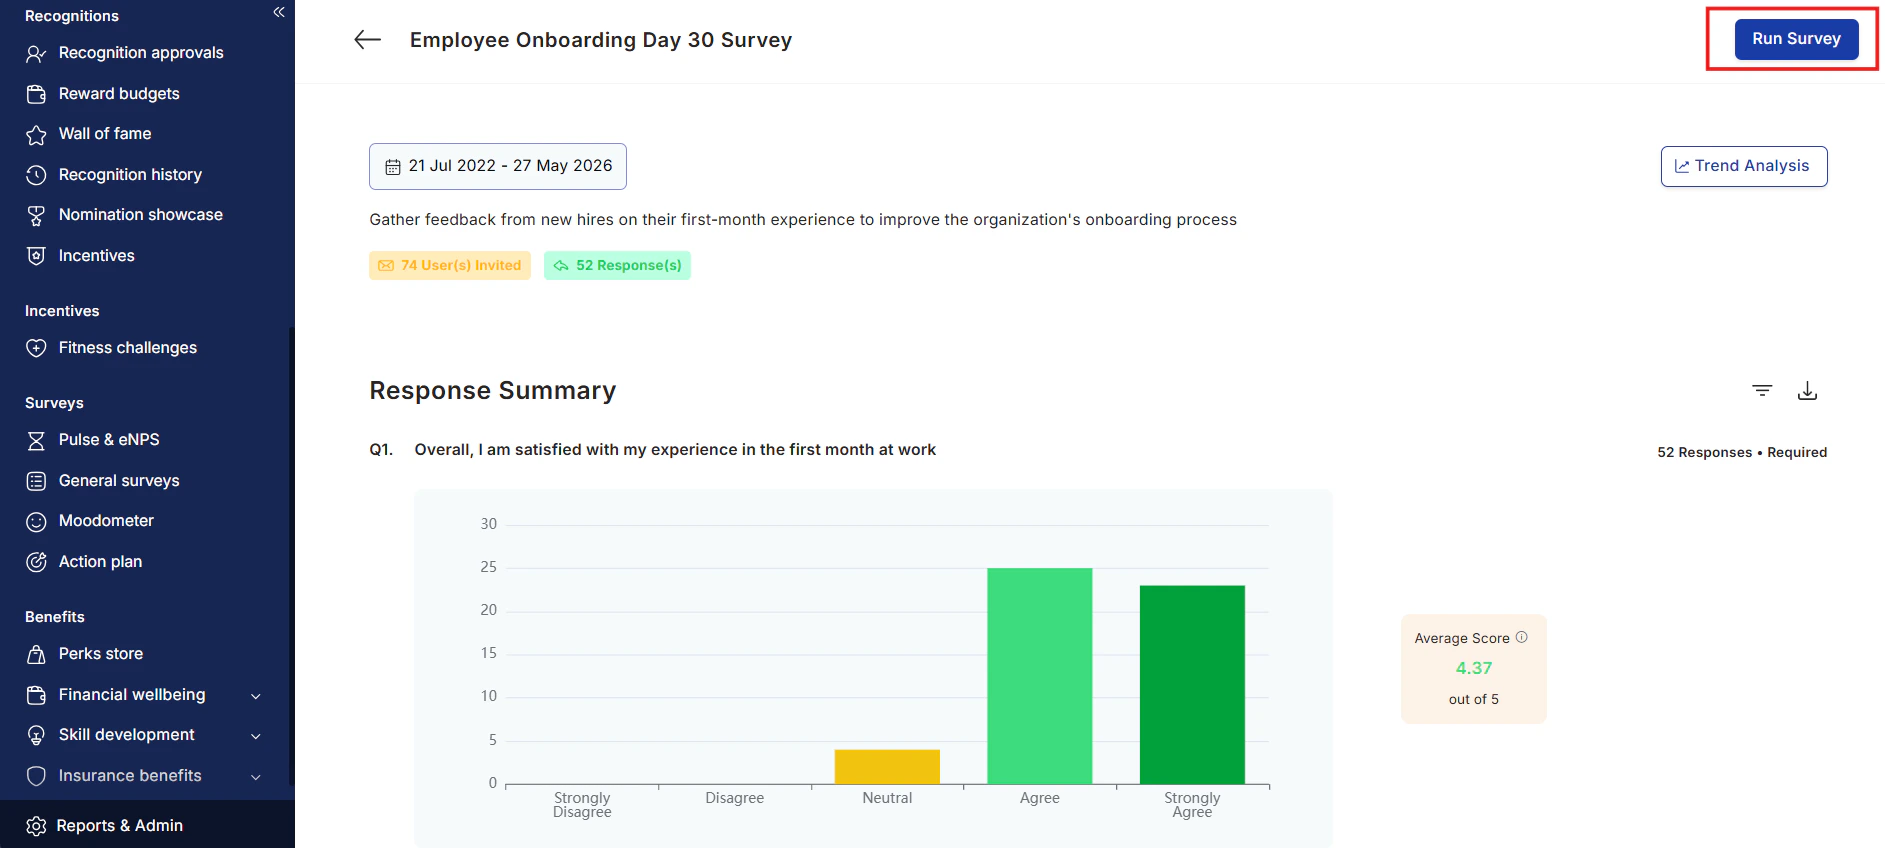The width and height of the screenshot is (1885, 848).
Task: Click the Neutral yellow bar in chart
Action: [x=887, y=766]
